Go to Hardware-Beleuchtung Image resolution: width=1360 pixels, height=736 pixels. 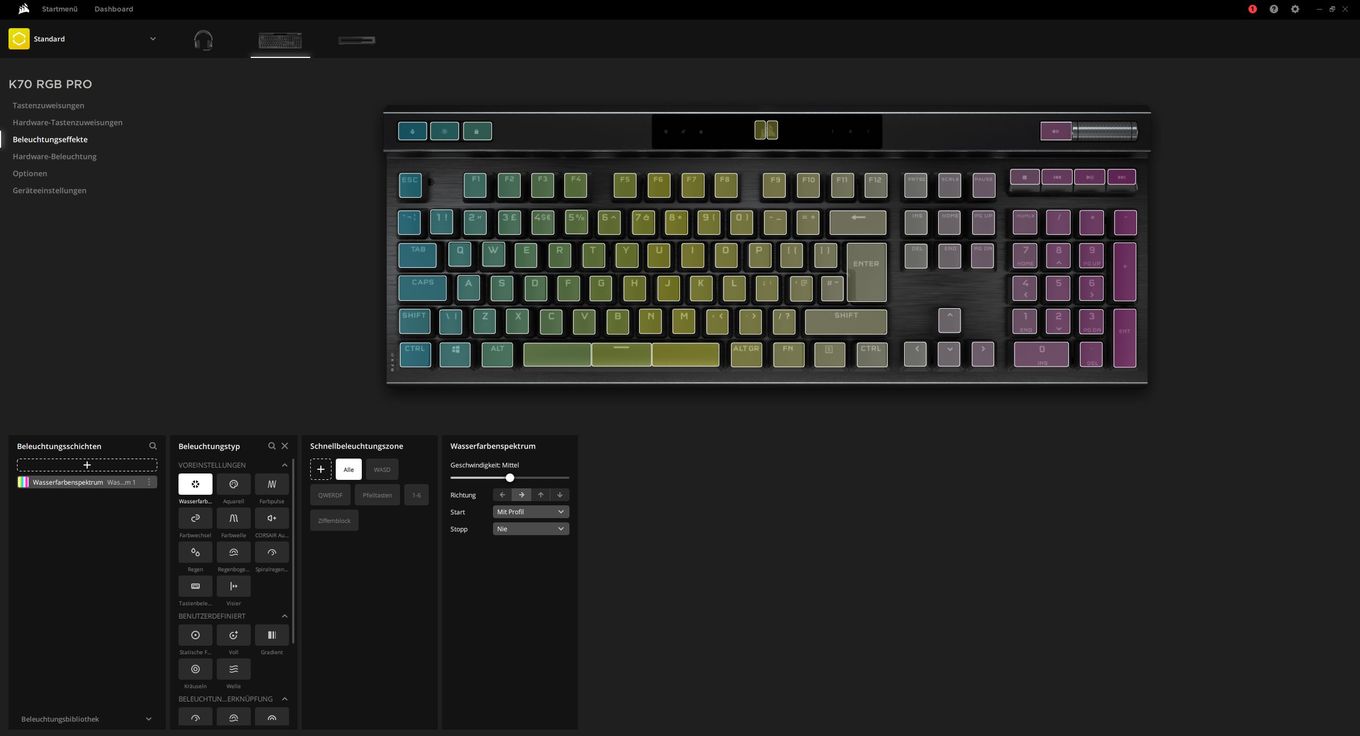54,156
